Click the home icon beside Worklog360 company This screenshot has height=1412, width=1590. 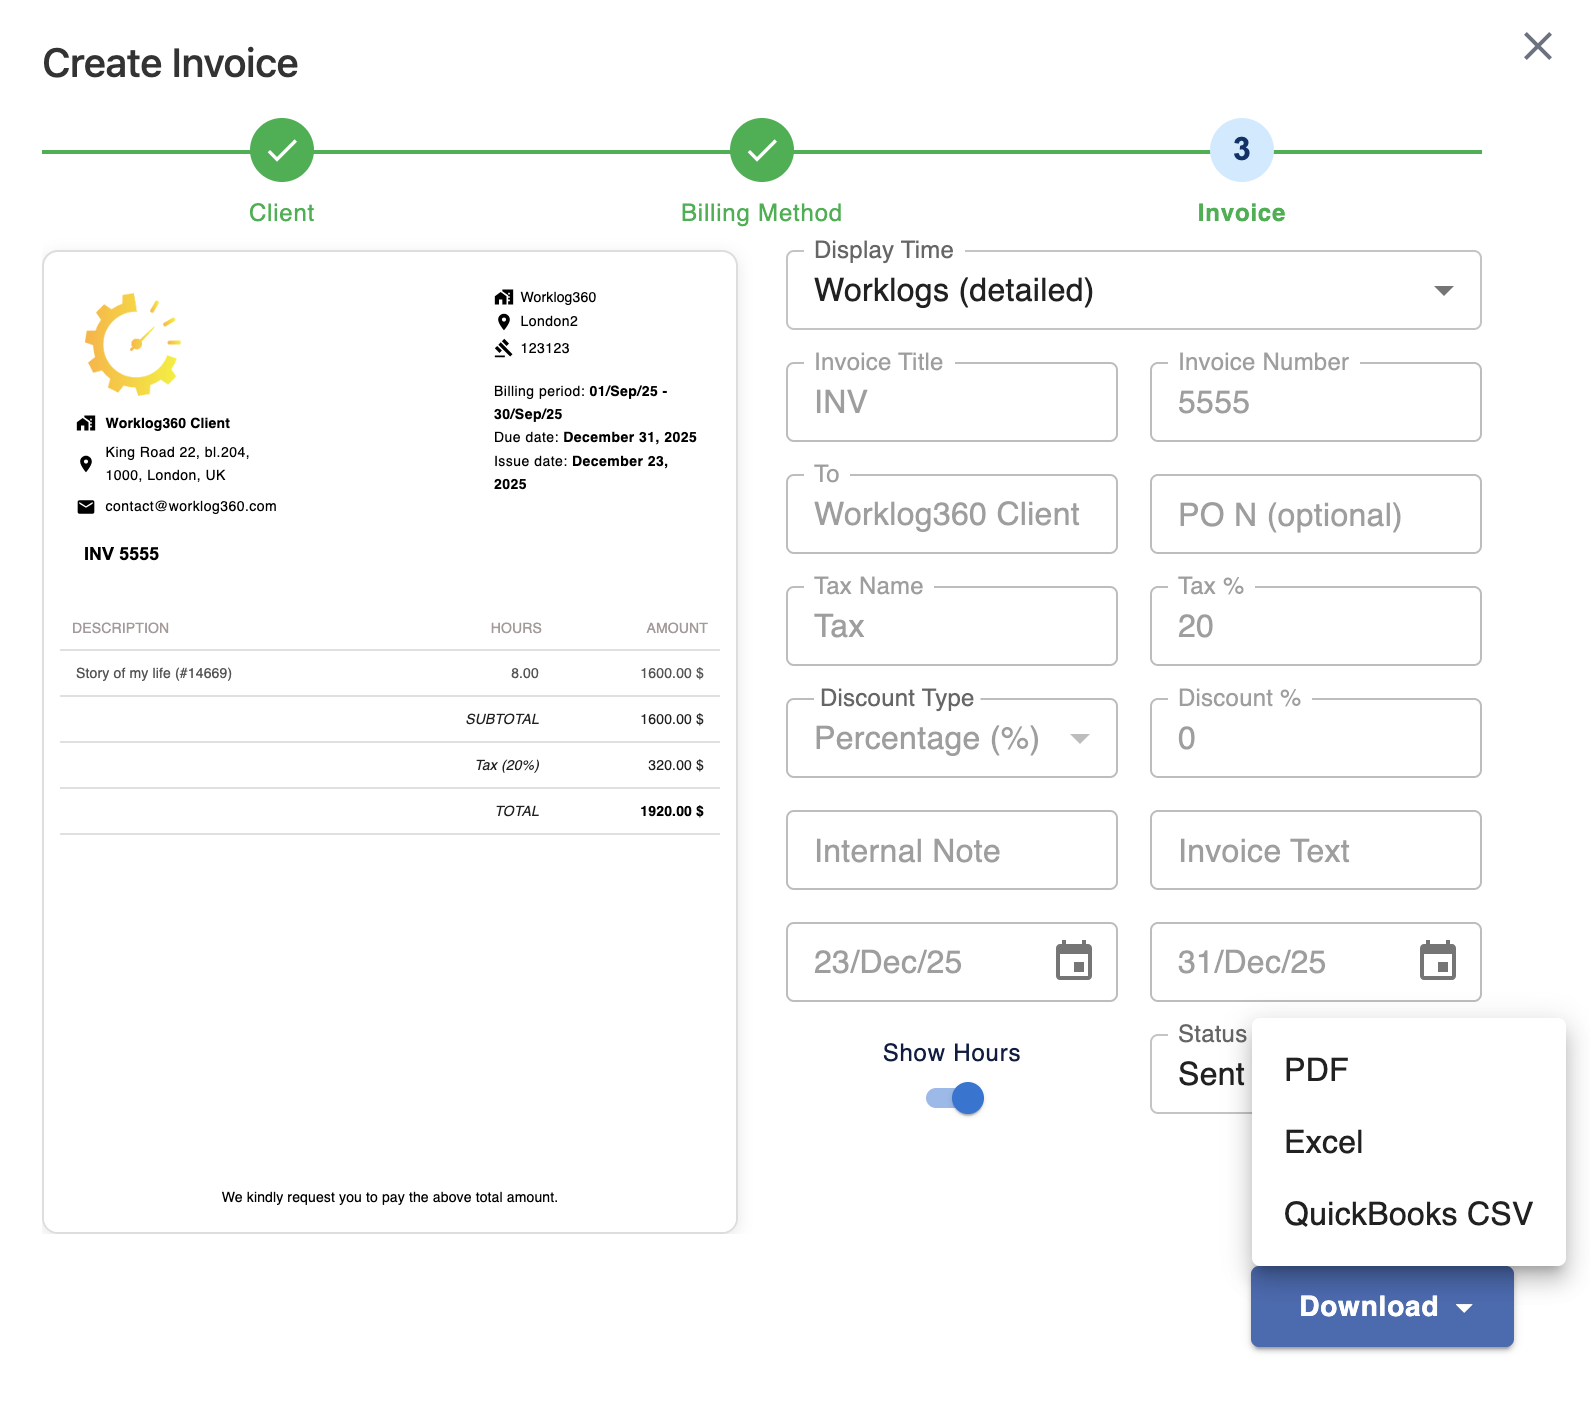503,297
